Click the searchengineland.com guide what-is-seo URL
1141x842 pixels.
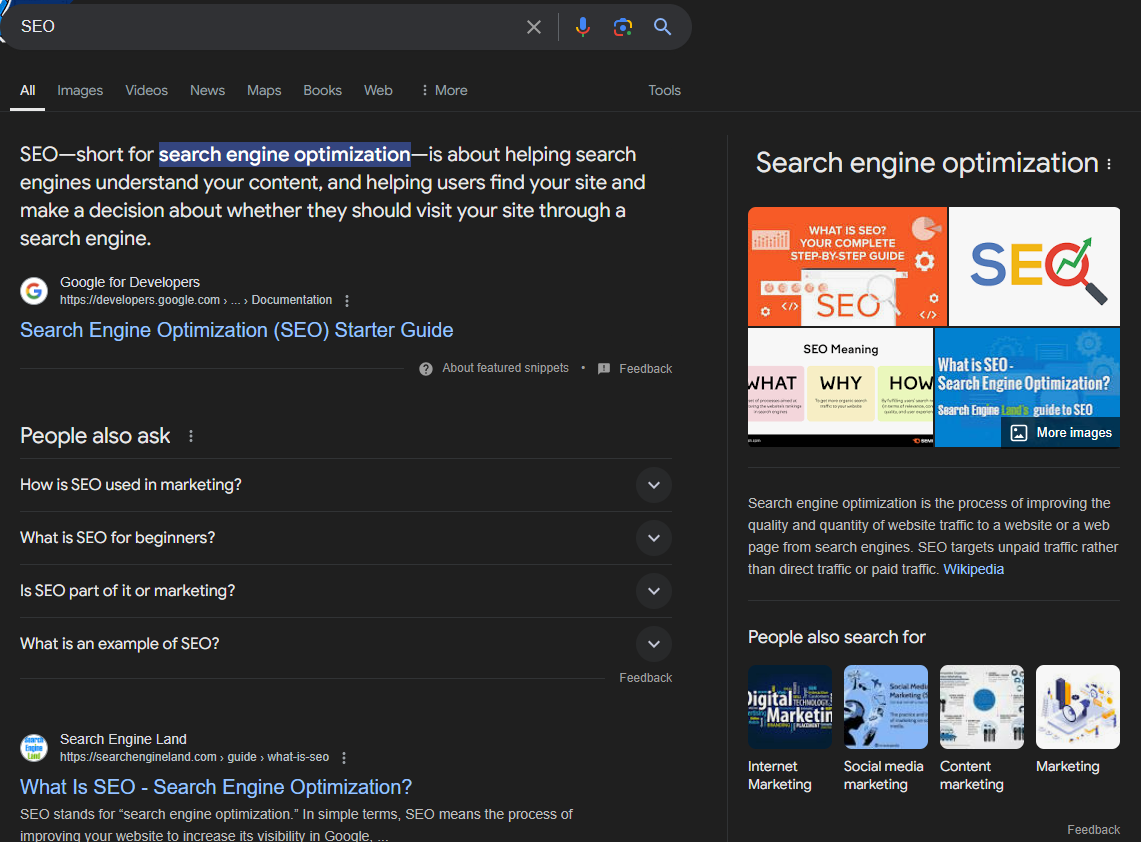click(x=194, y=757)
